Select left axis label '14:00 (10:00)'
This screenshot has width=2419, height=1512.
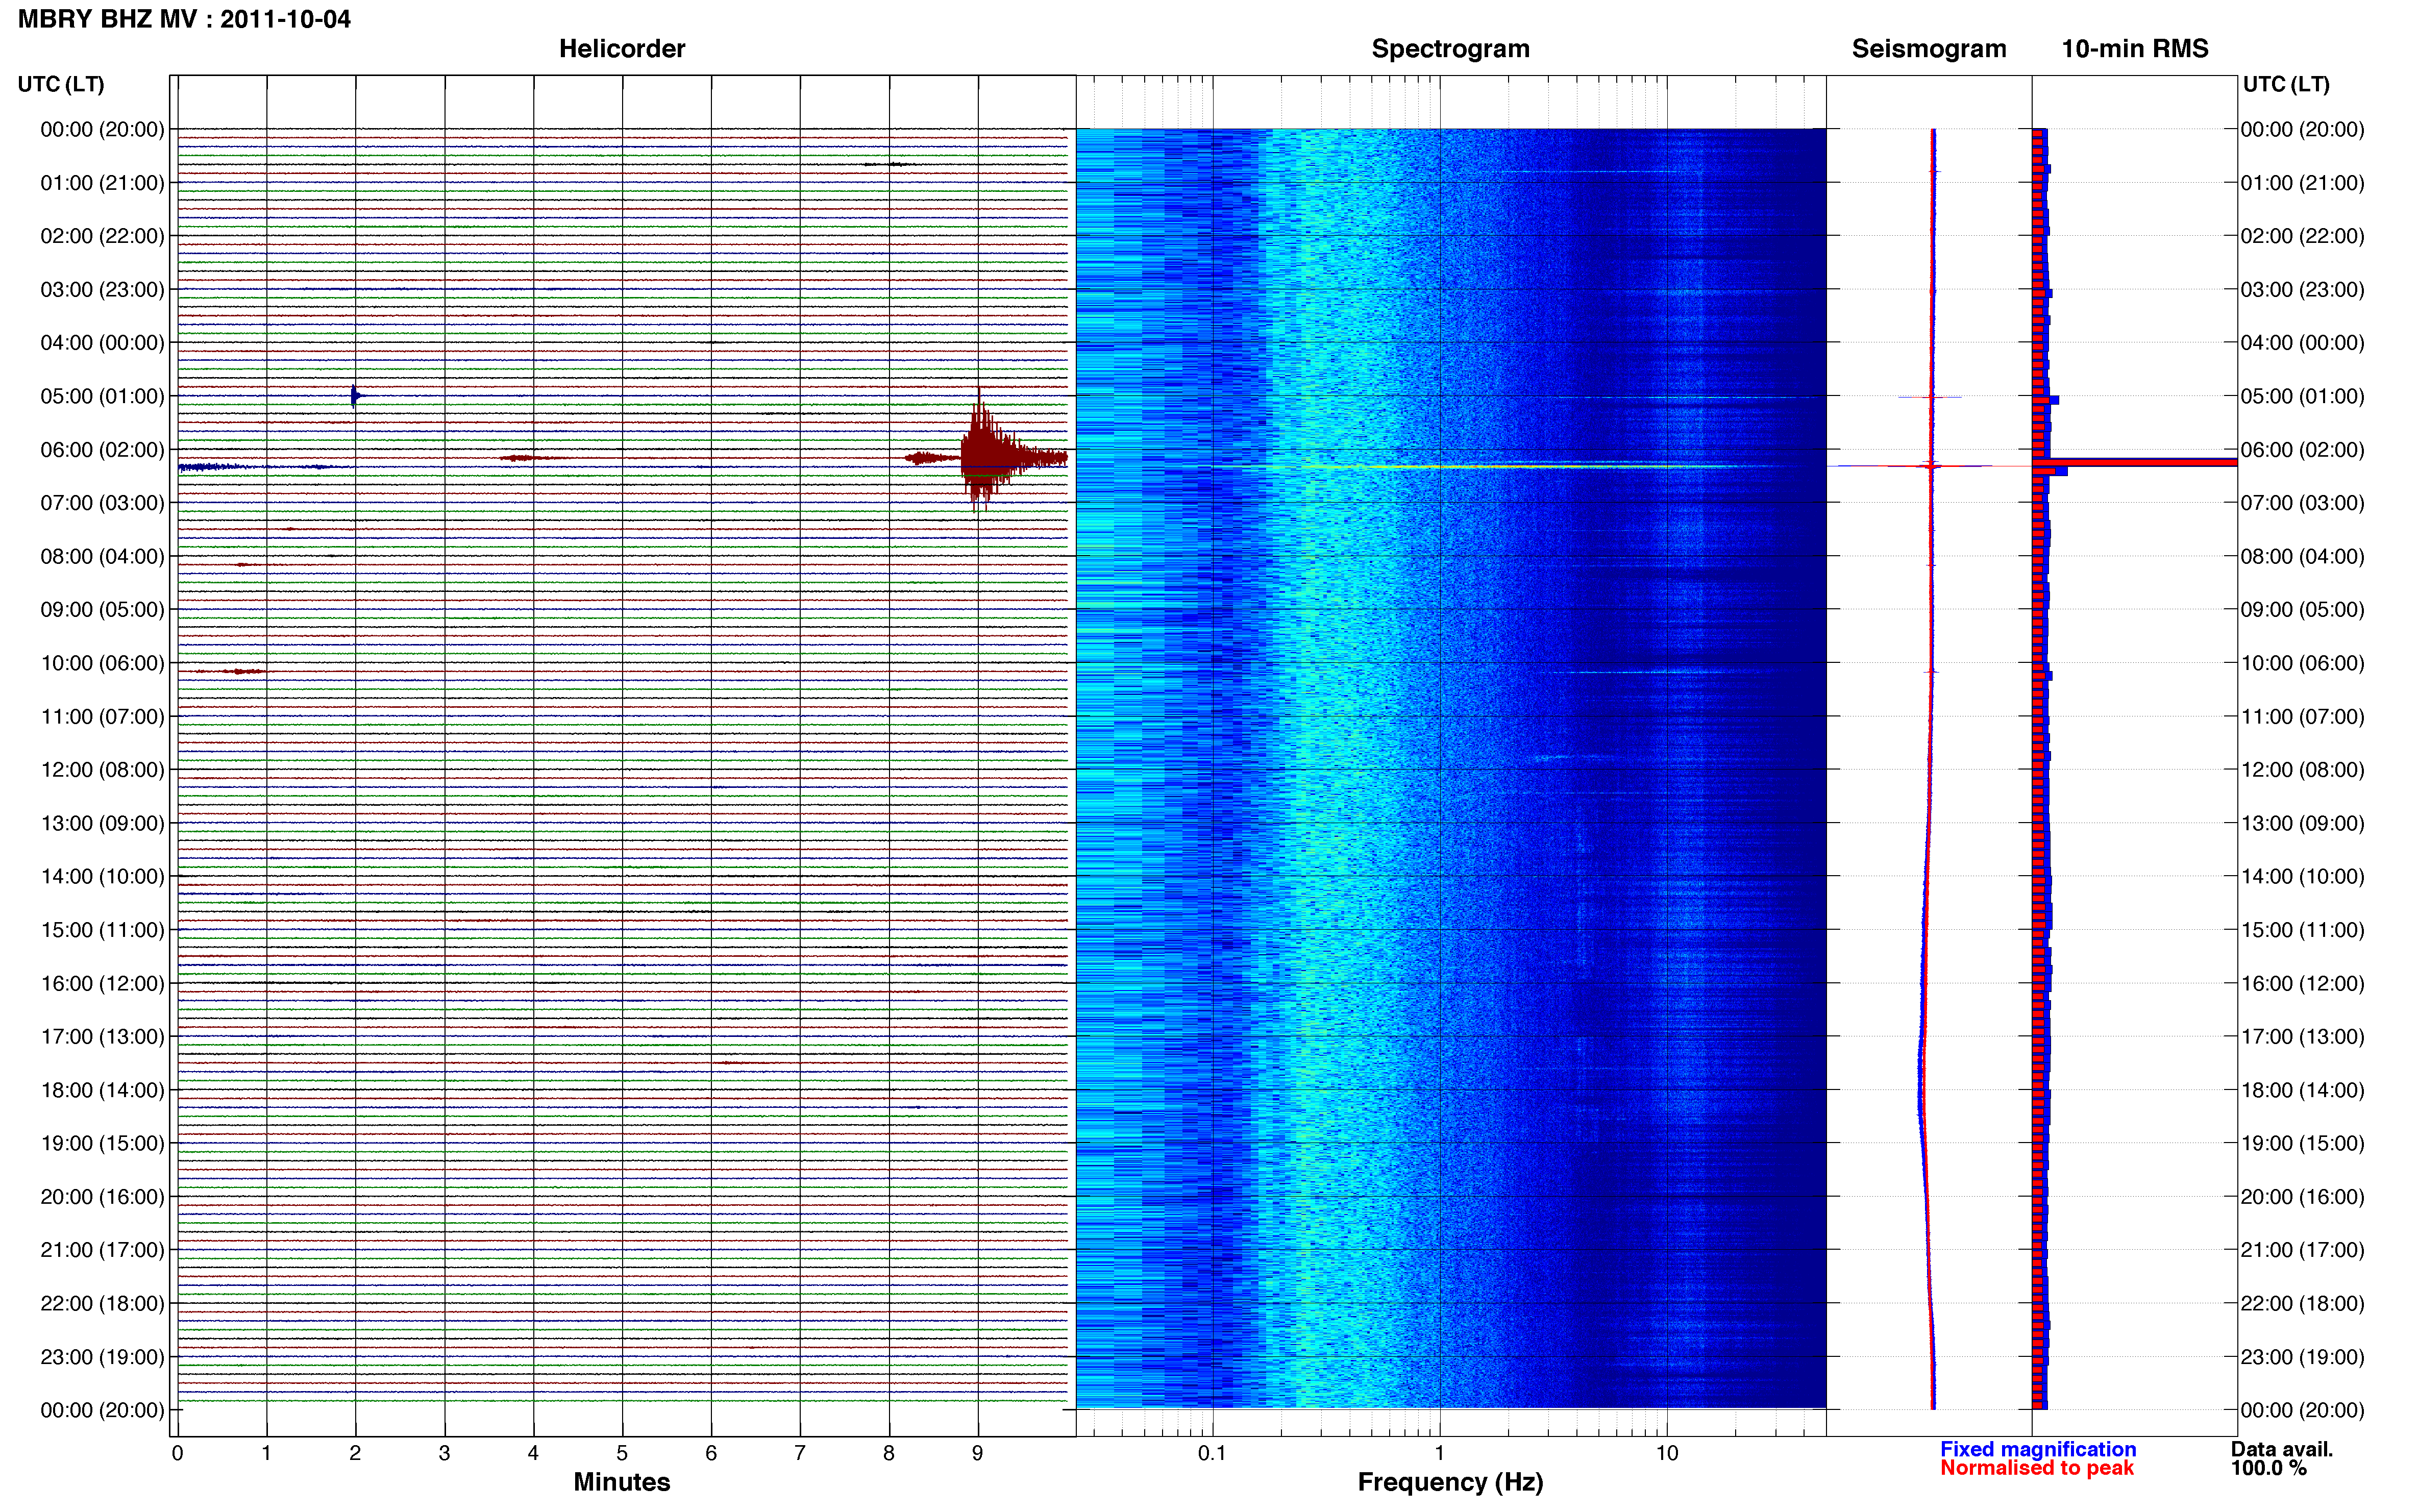[x=102, y=877]
